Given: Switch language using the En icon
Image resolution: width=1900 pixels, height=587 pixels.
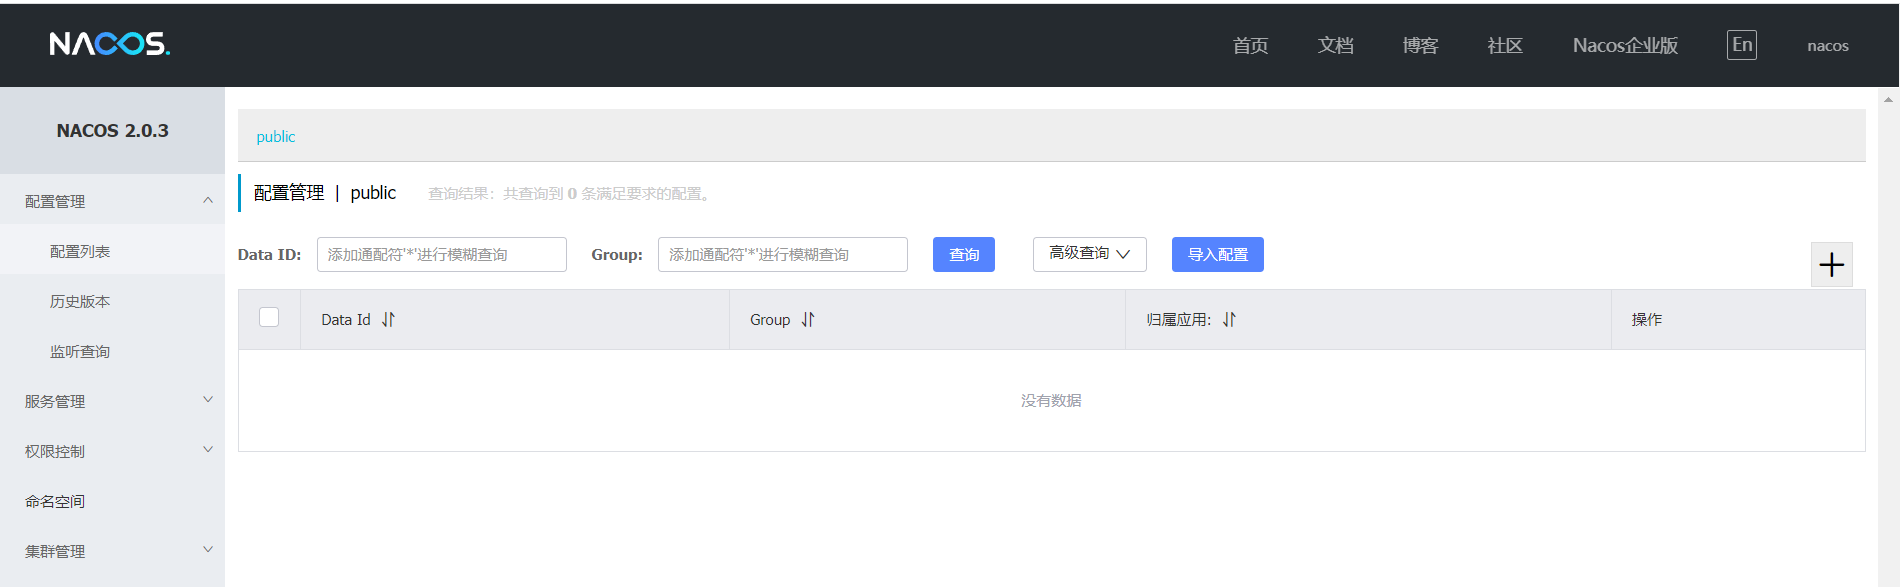Looking at the screenshot, I should (1742, 45).
